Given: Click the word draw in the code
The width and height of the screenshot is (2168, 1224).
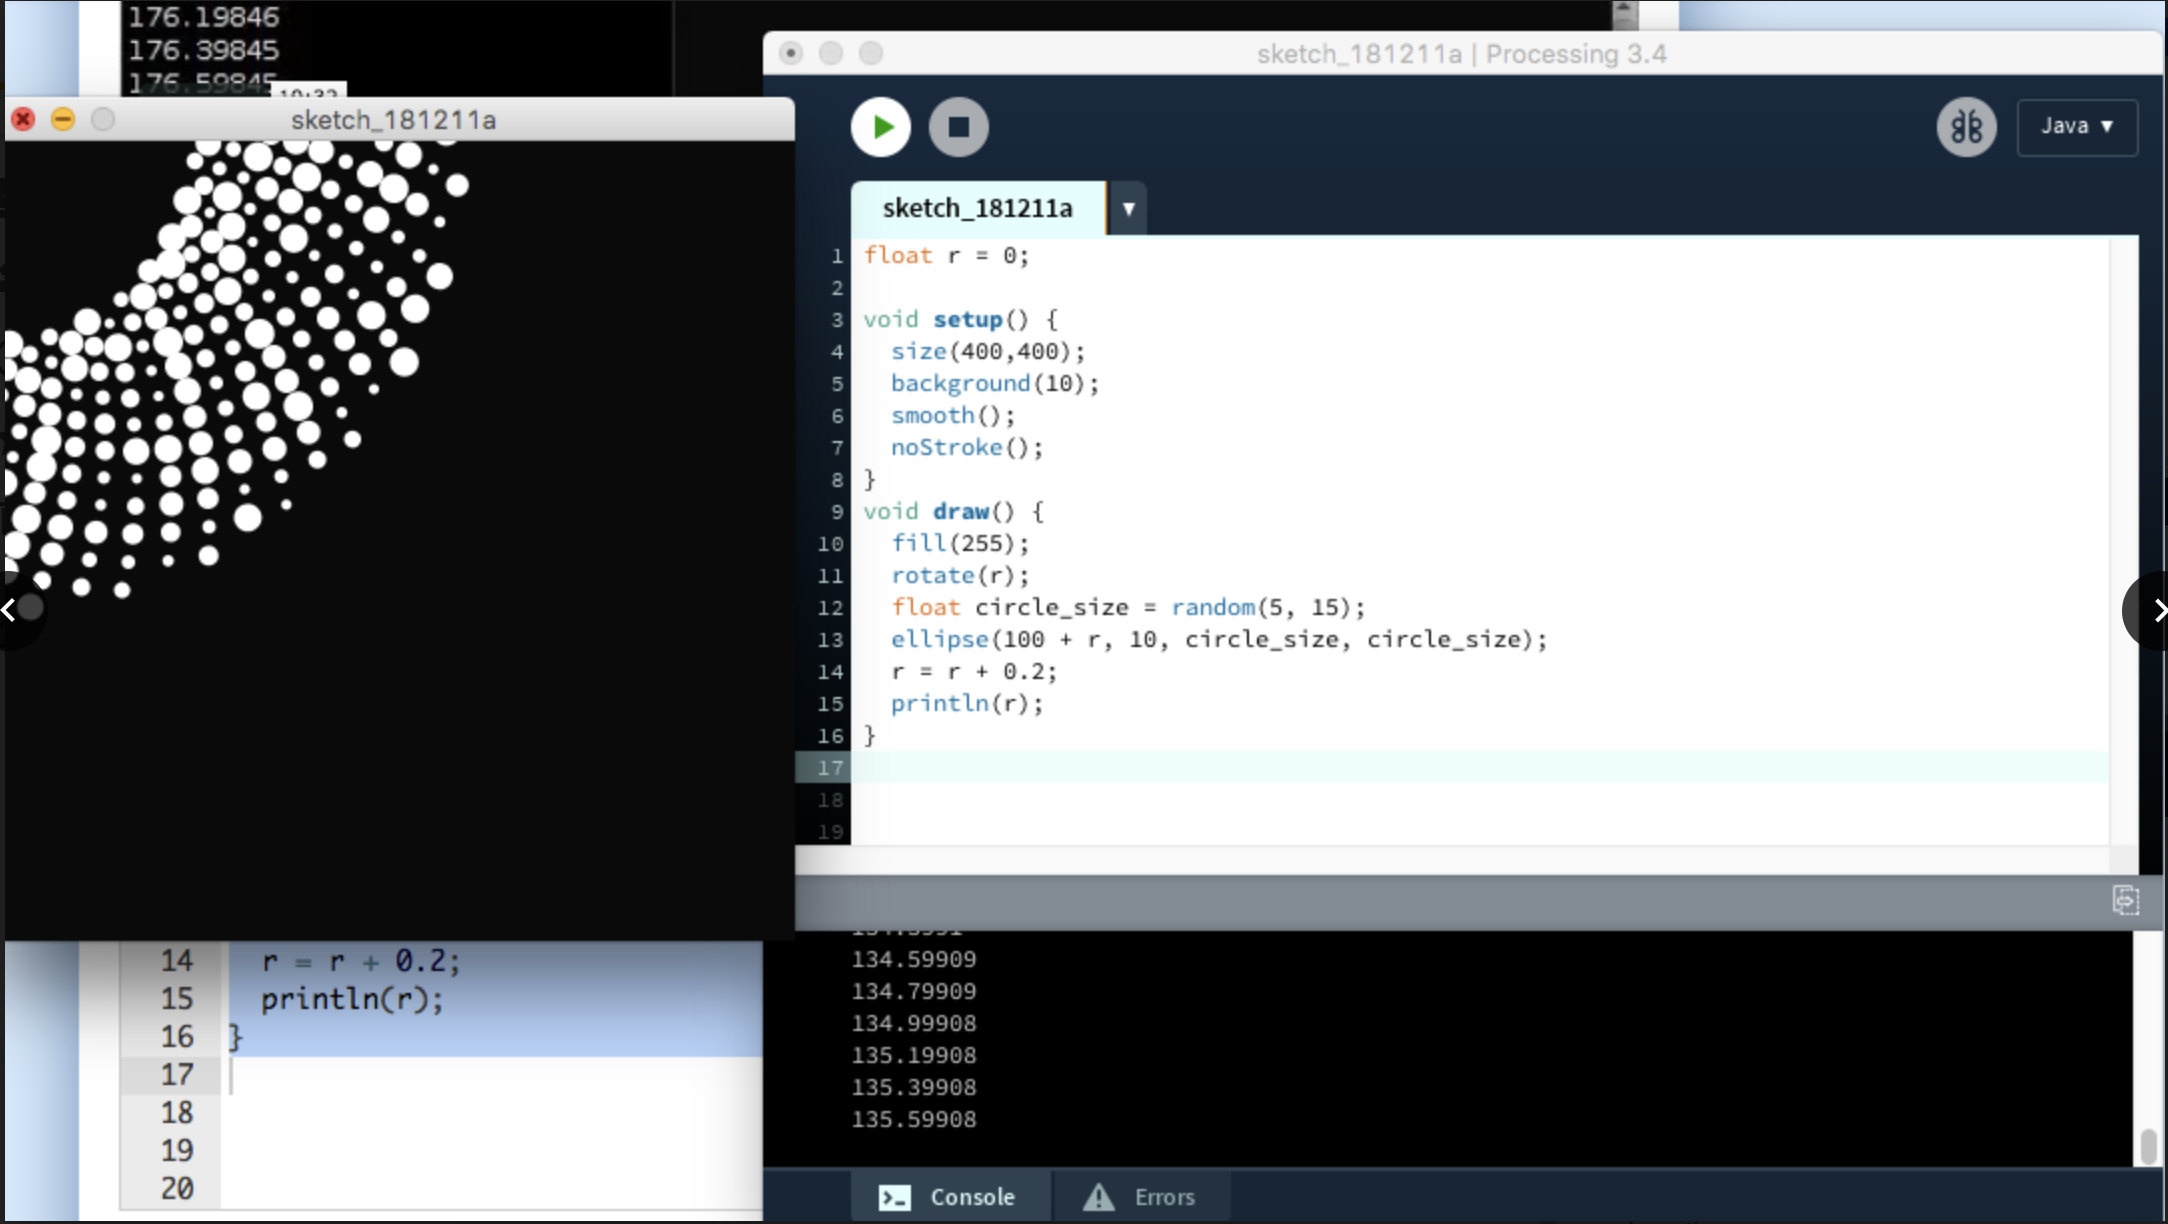Looking at the screenshot, I should pyautogui.click(x=960, y=512).
